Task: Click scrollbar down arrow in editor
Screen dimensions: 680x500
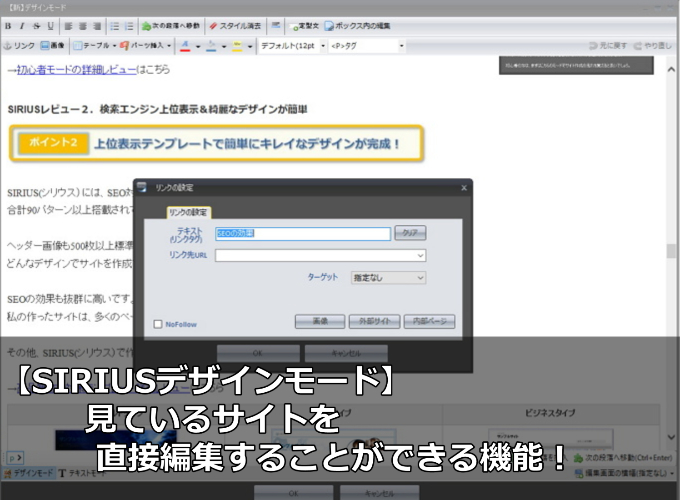Action: pyautogui.click(x=671, y=437)
